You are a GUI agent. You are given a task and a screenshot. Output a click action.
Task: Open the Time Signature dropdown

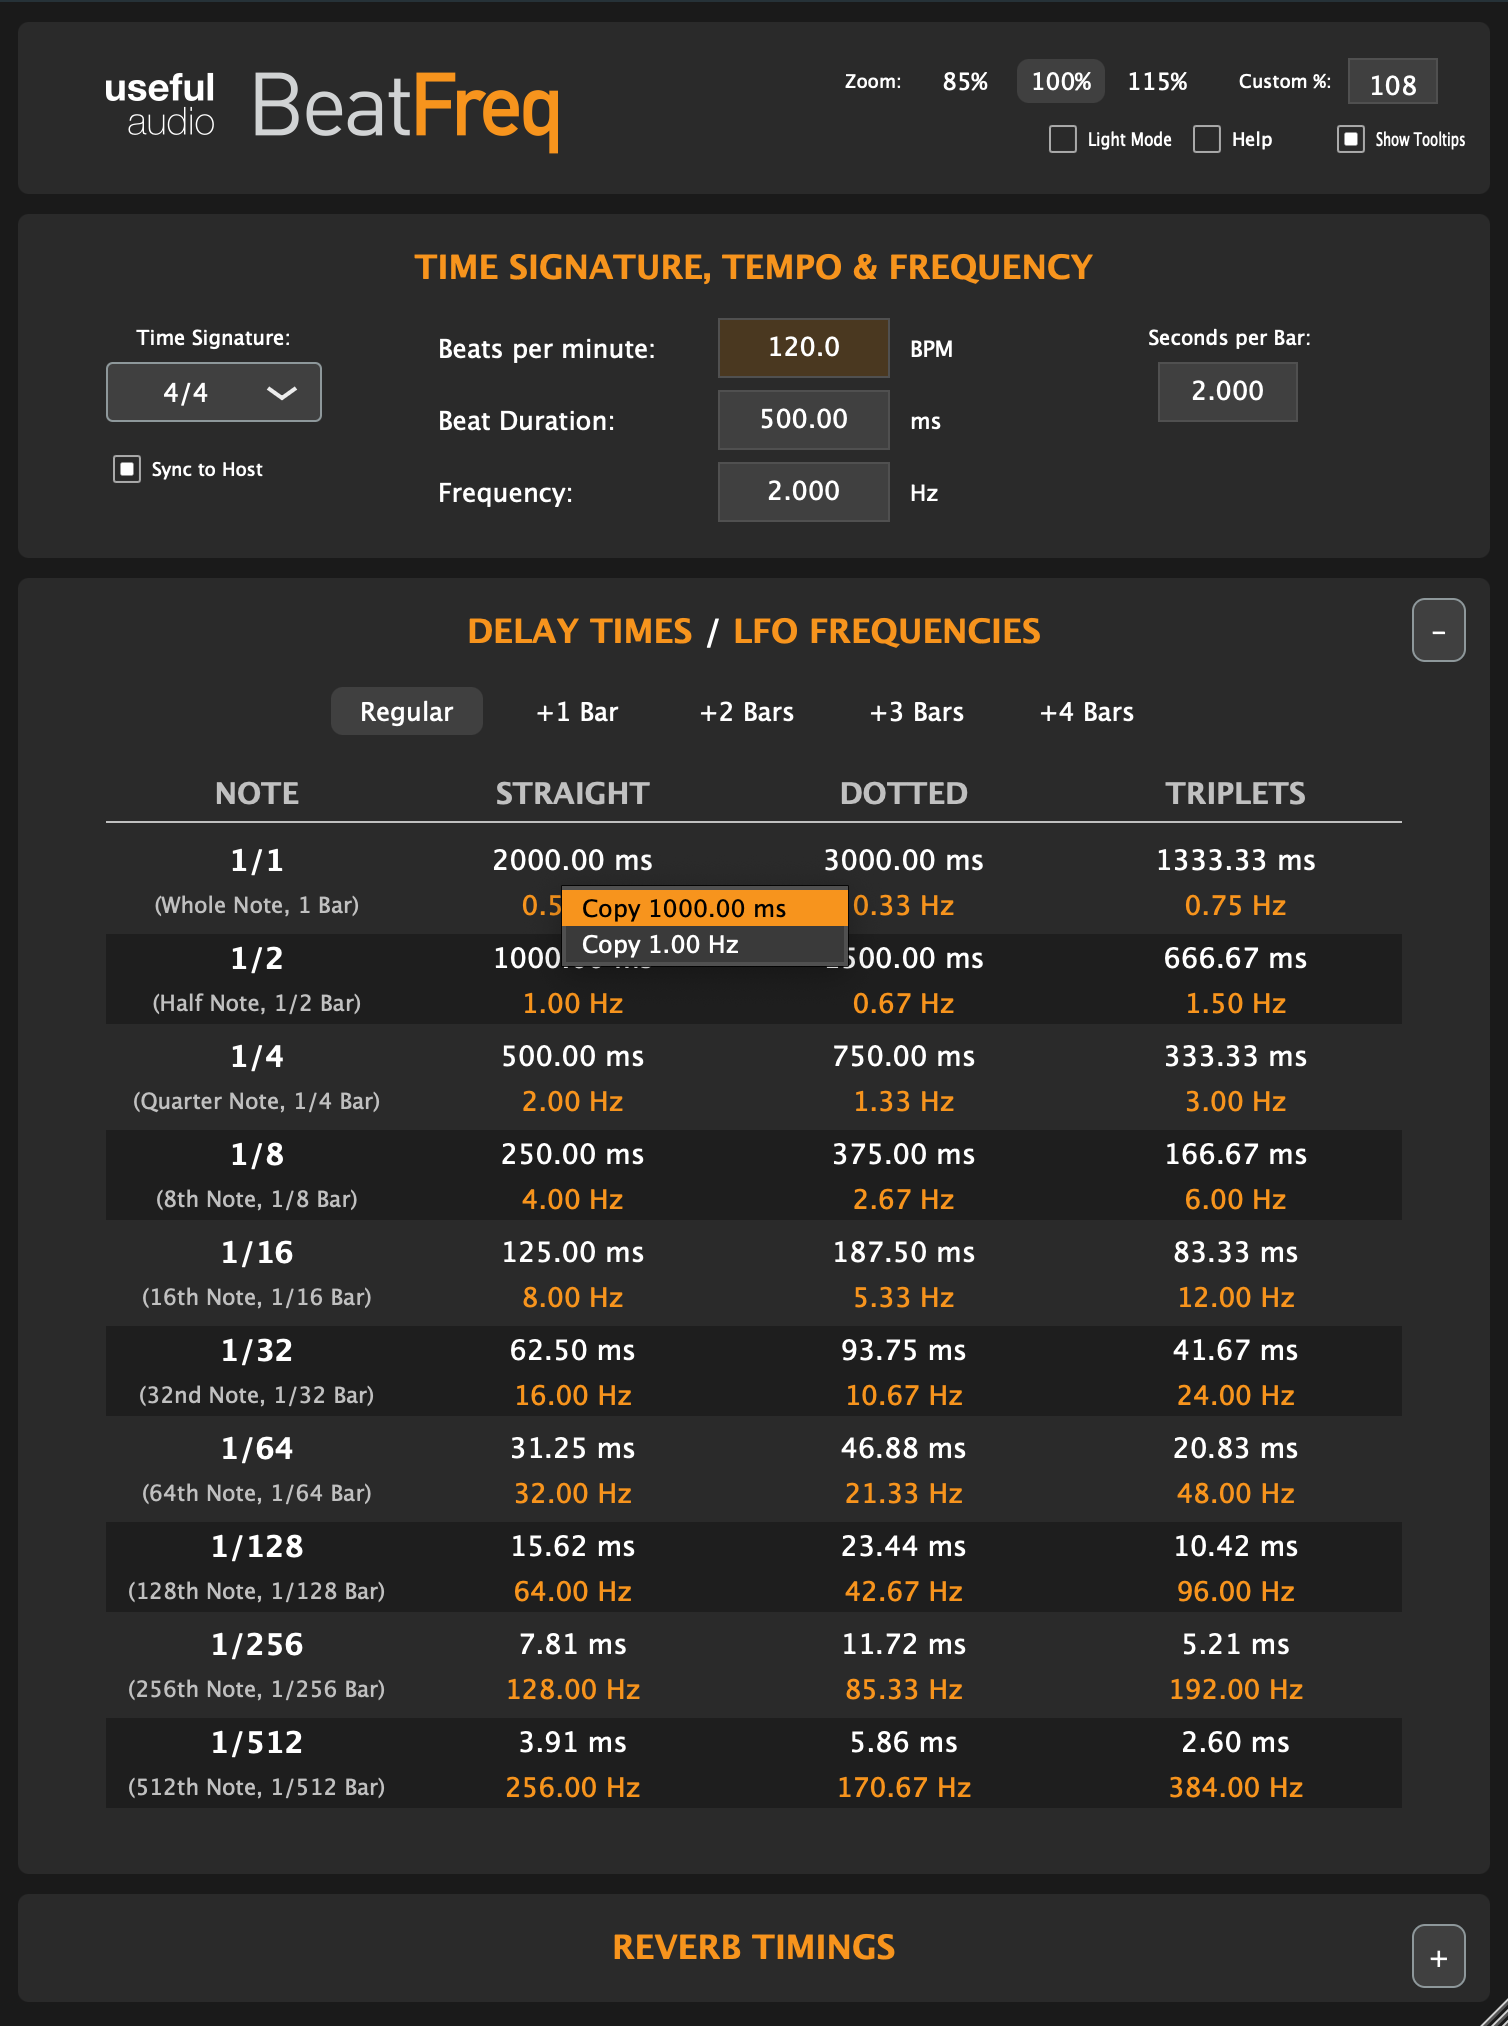pyautogui.click(x=214, y=392)
